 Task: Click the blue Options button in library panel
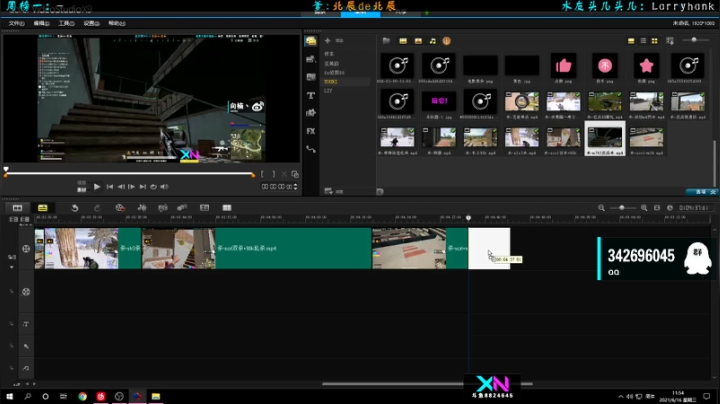(702, 192)
